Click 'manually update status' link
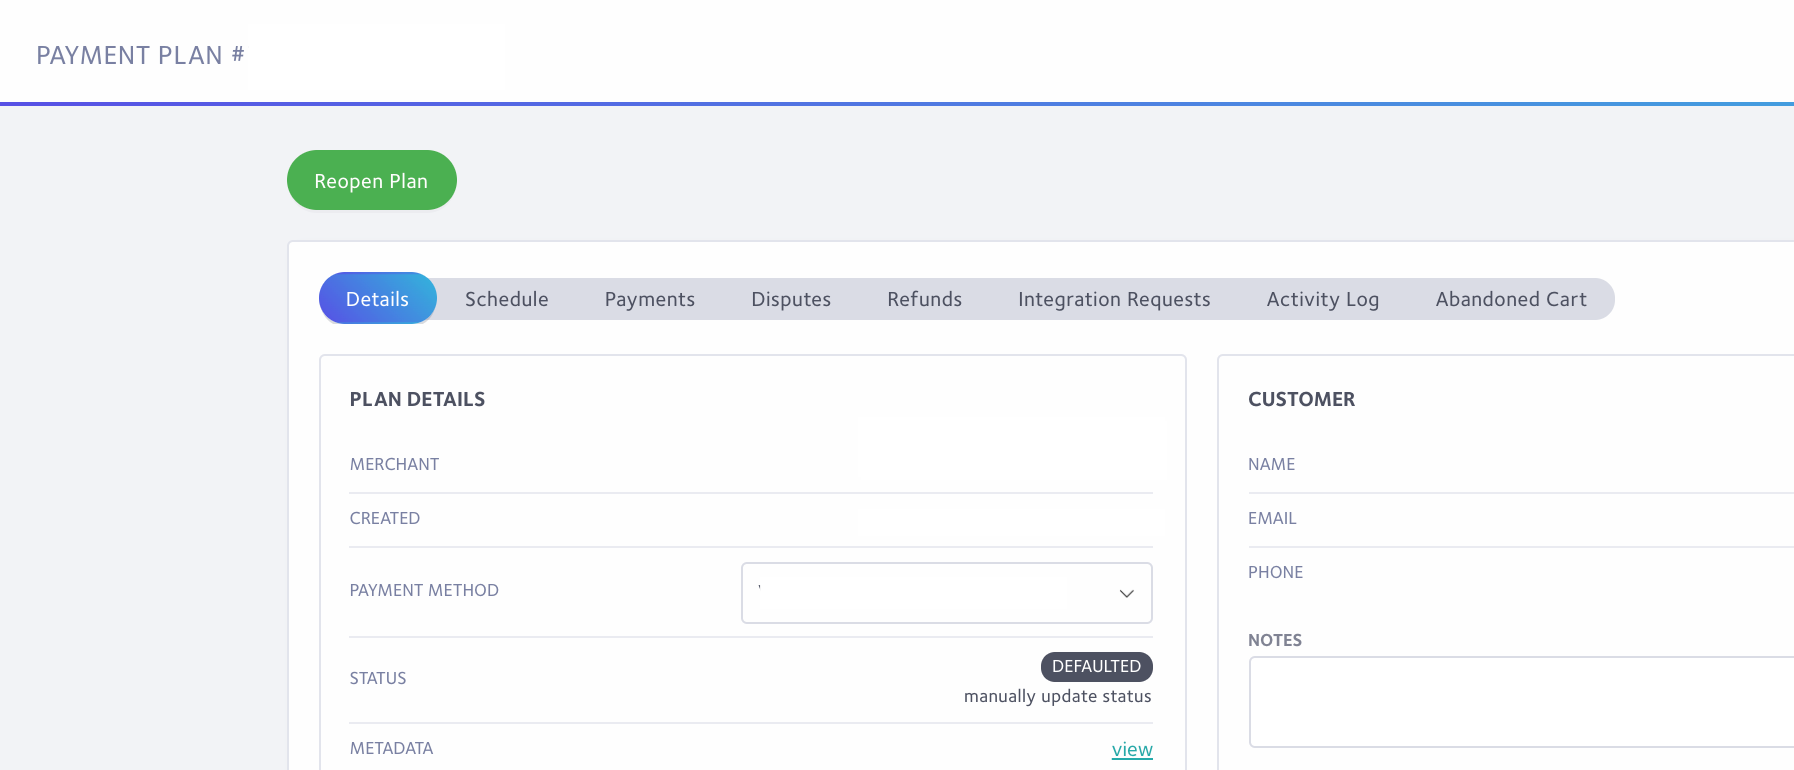Viewport: 1794px width, 770px height. pos(1058,696)
